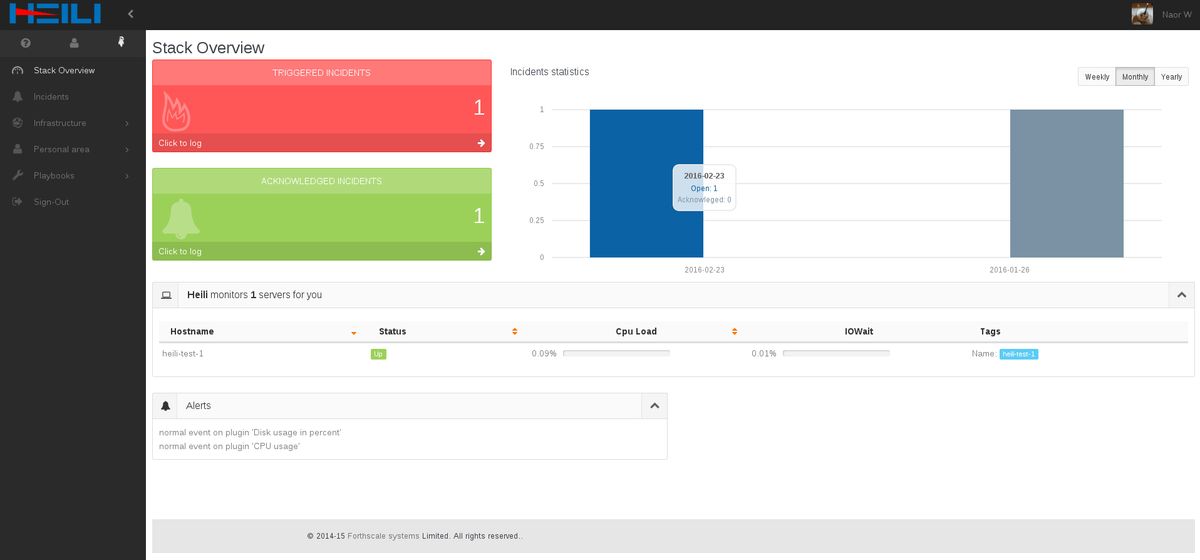Viewport: 1200px width, 560px height.
Task: Switch statistics to Weekly view
Action: (x=1096, y=77)
